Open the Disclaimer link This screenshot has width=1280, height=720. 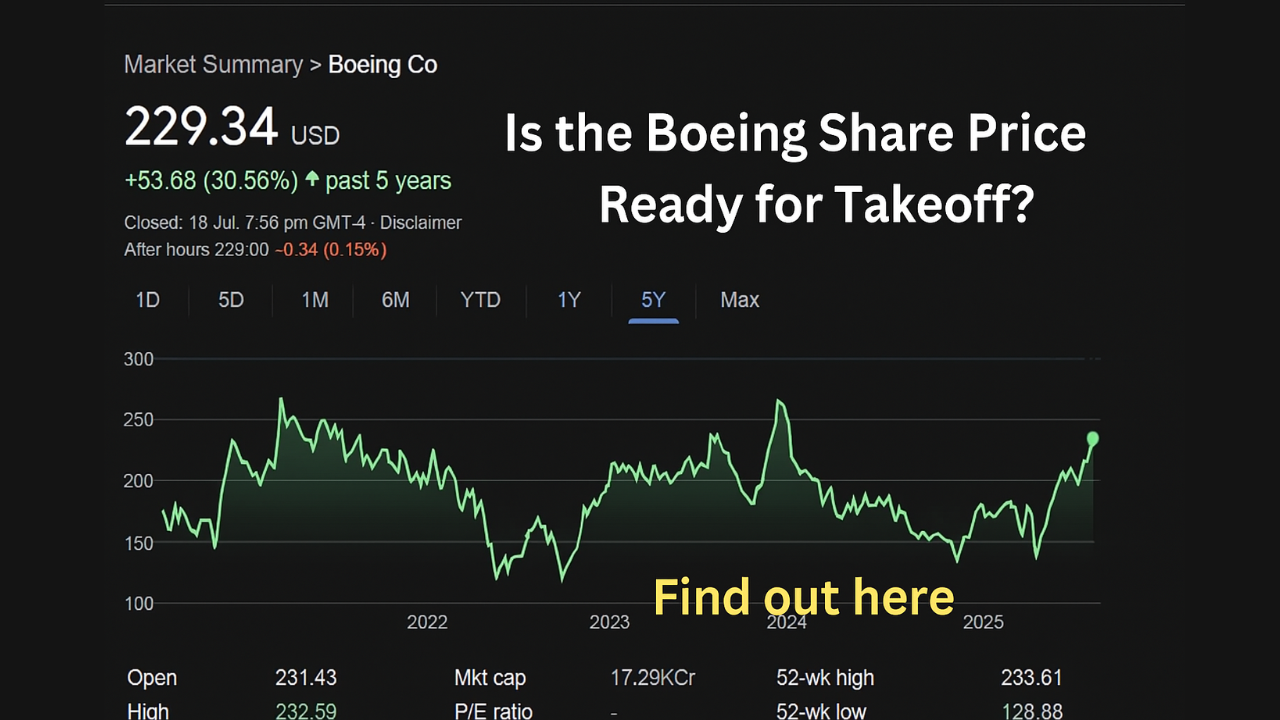pyautogui.click(x=421, y=223)
